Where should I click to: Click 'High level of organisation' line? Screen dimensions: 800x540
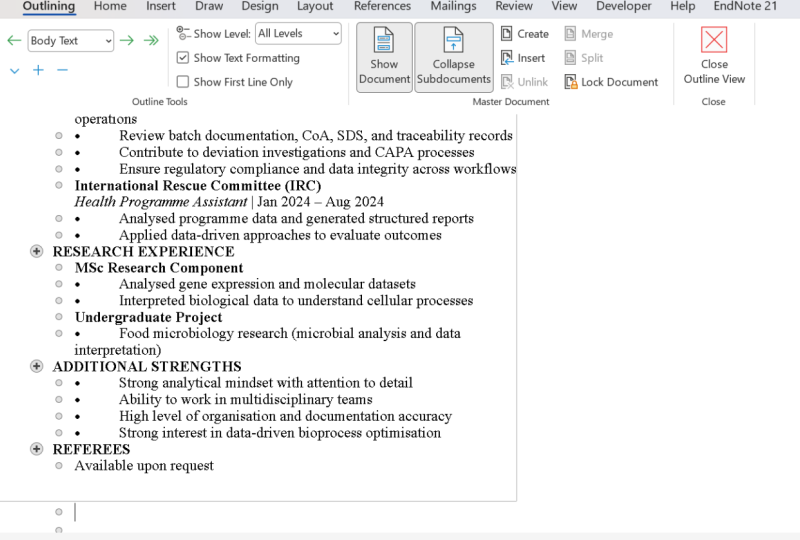point(285,416)
